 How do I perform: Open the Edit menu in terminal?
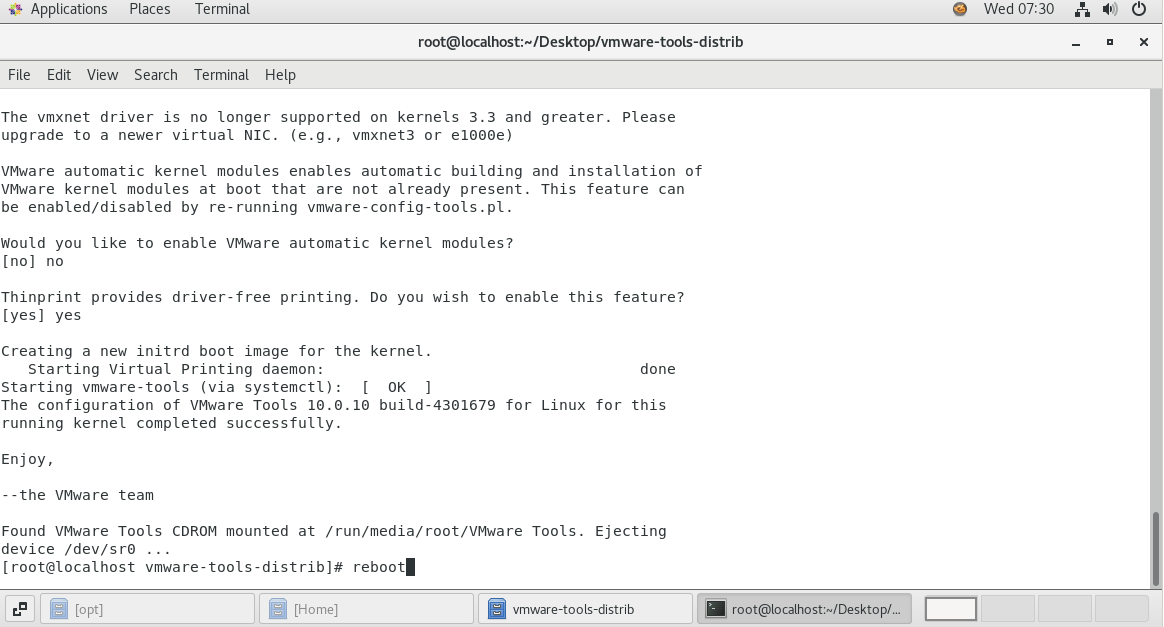pos(59,75)
